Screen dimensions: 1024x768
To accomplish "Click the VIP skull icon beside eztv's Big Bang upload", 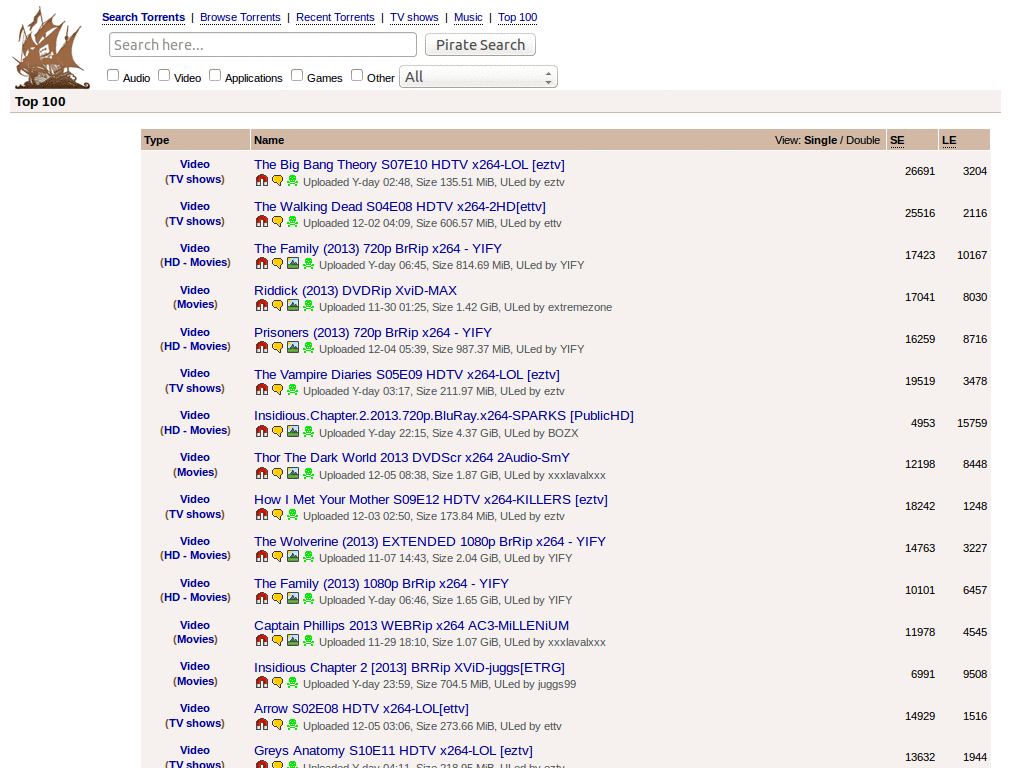I will click(x=293, y=181).
